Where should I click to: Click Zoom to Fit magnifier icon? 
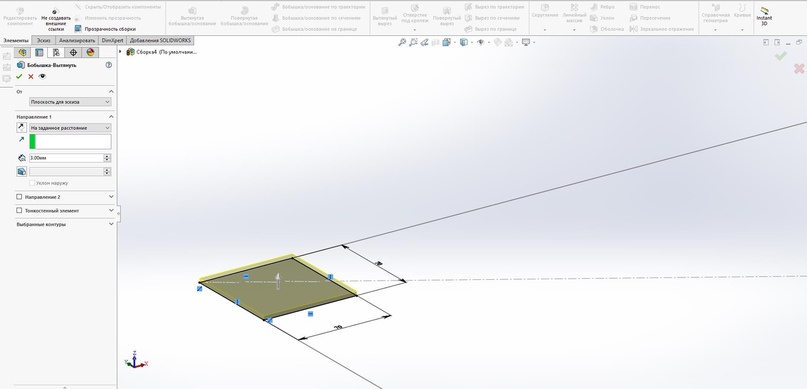(x=402, y=42)
